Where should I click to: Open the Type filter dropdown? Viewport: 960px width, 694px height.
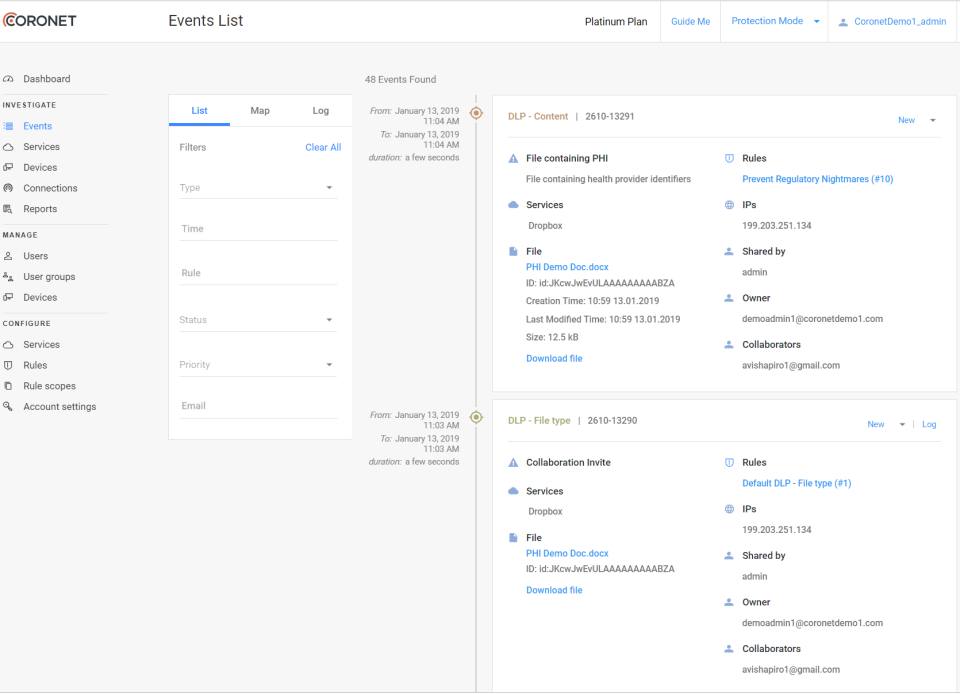coord(258,188)
